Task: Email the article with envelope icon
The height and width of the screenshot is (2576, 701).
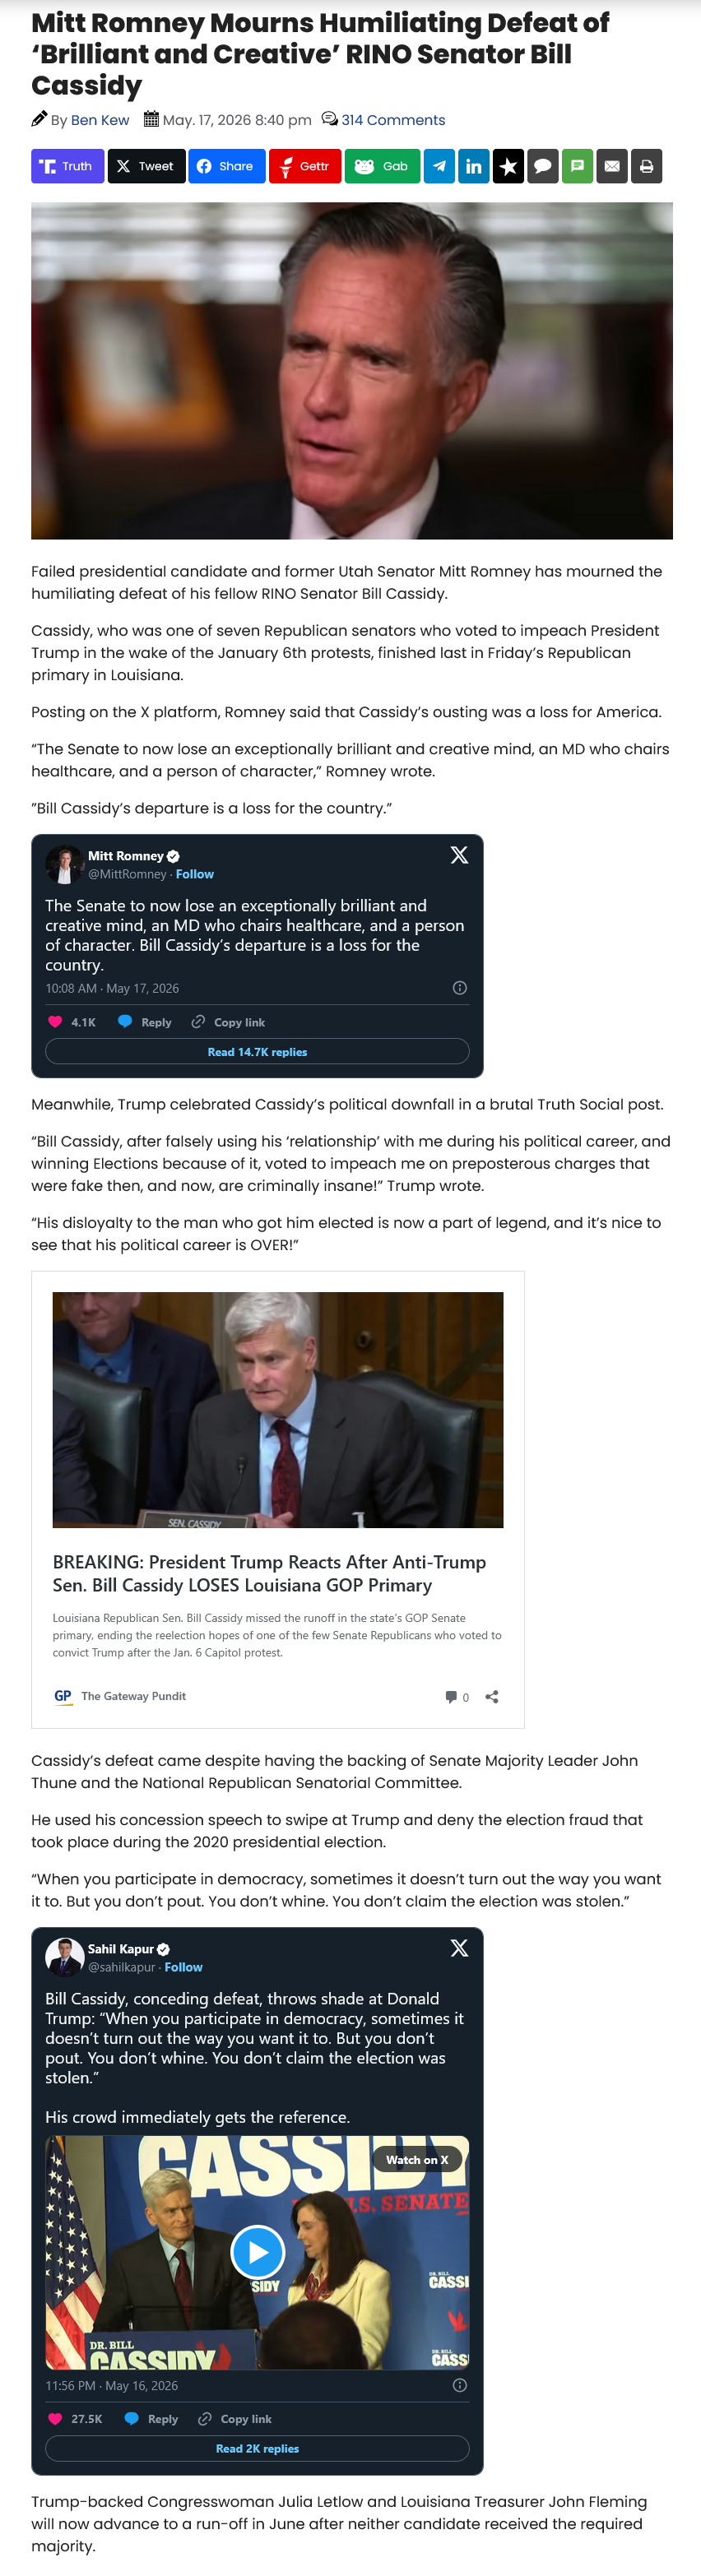Action: pos(612,166)
